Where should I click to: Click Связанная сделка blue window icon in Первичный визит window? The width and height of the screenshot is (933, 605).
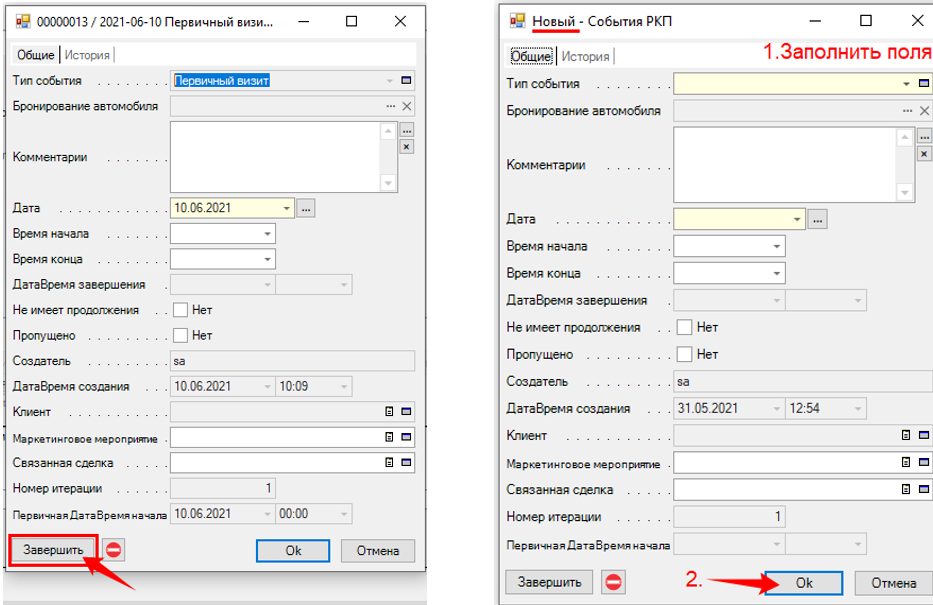[406, 463]
